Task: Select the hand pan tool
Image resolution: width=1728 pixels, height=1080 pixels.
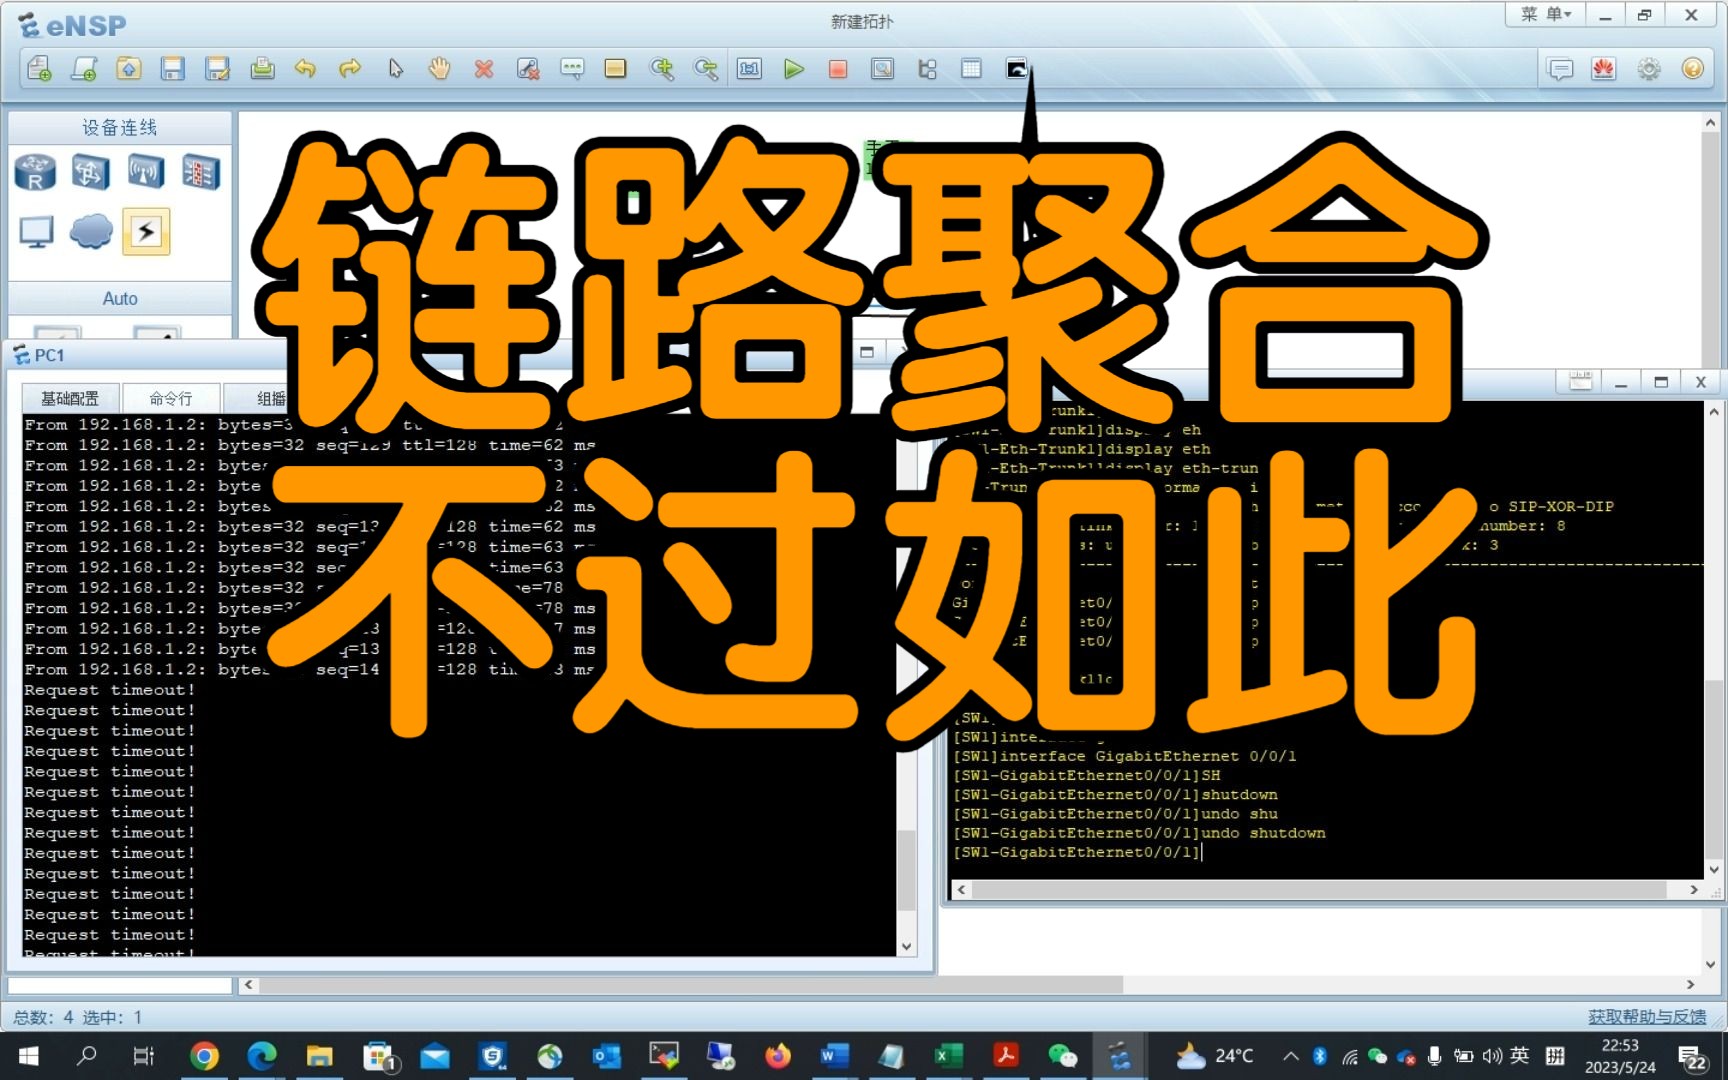Action: pos(439,69)
